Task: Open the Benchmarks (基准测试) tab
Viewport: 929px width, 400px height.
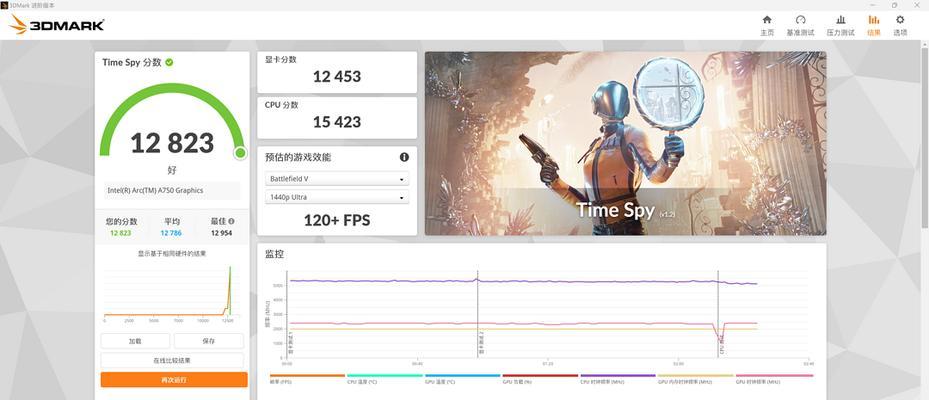Action: pos(800,25)
